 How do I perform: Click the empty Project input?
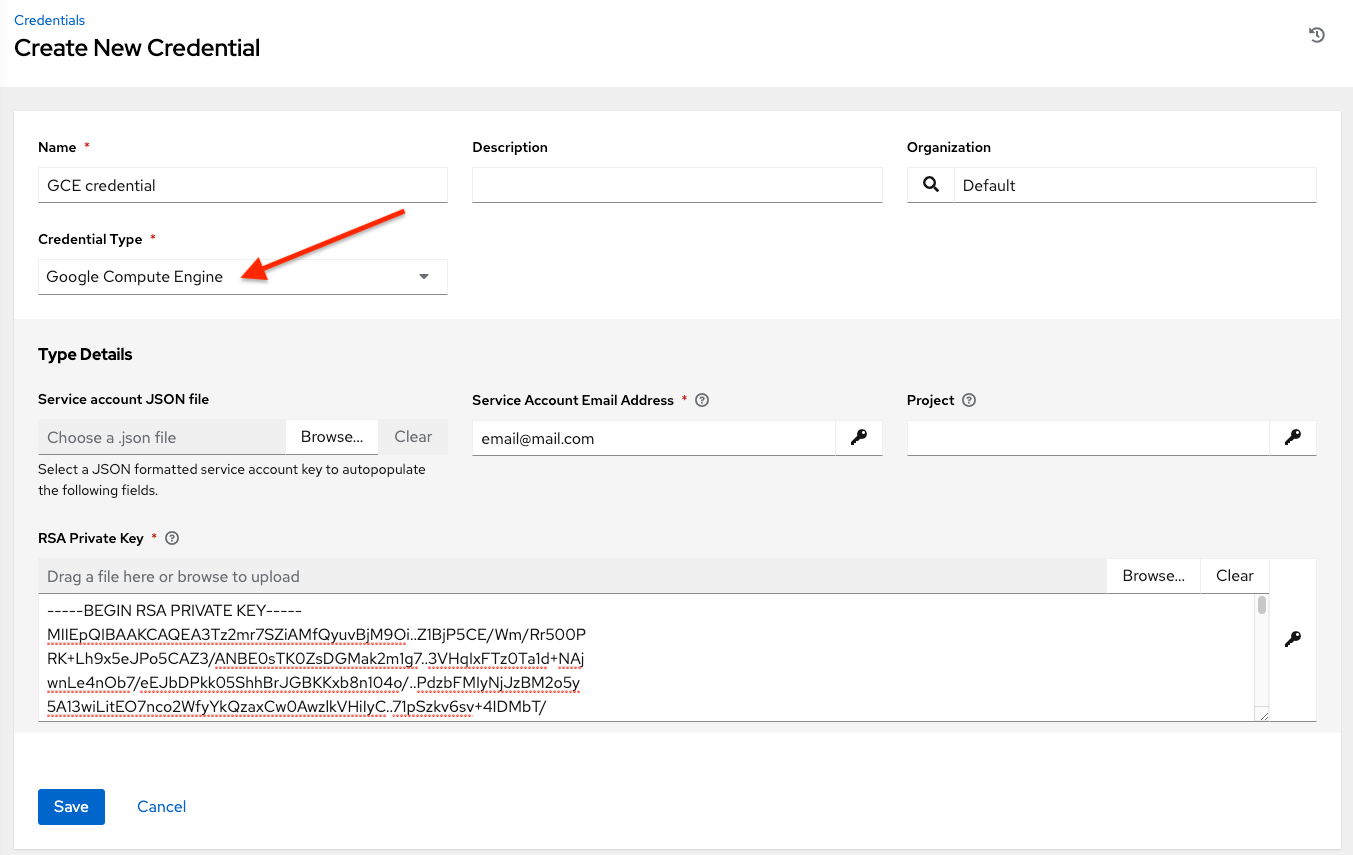click(x=1087, y=438)
